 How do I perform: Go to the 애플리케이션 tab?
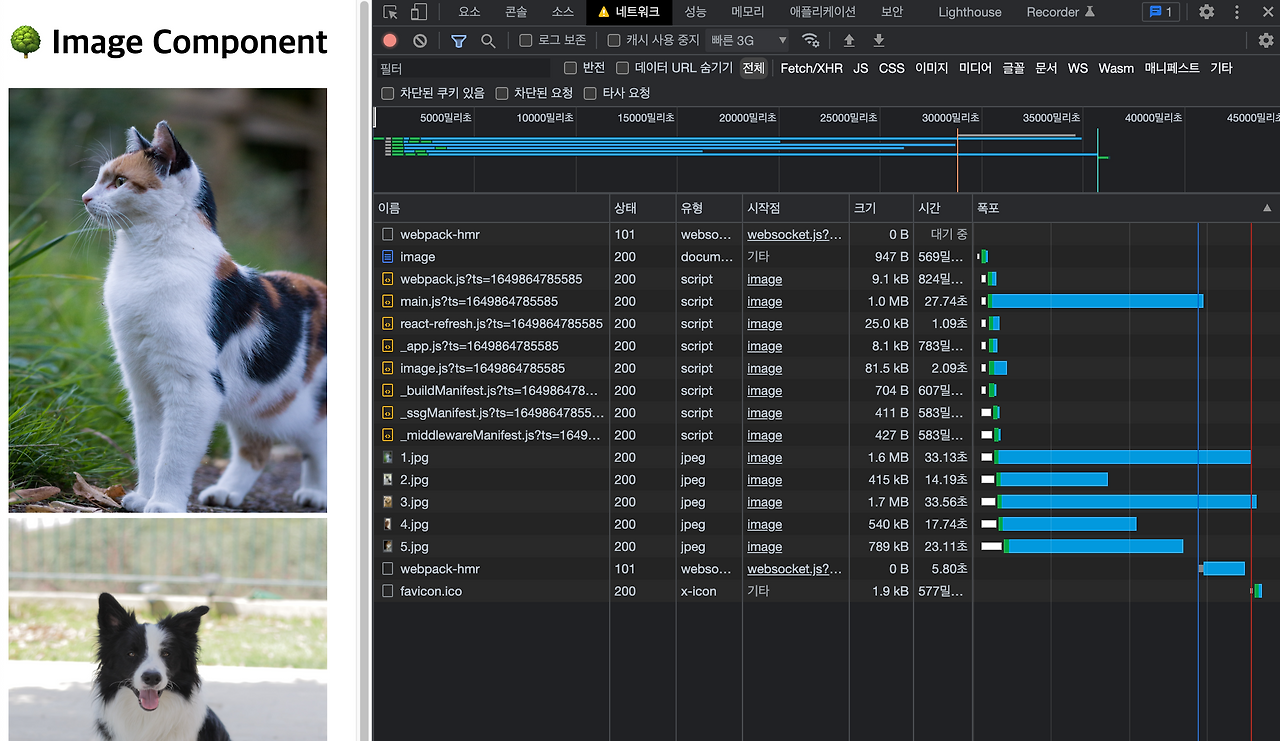(823, 12)
